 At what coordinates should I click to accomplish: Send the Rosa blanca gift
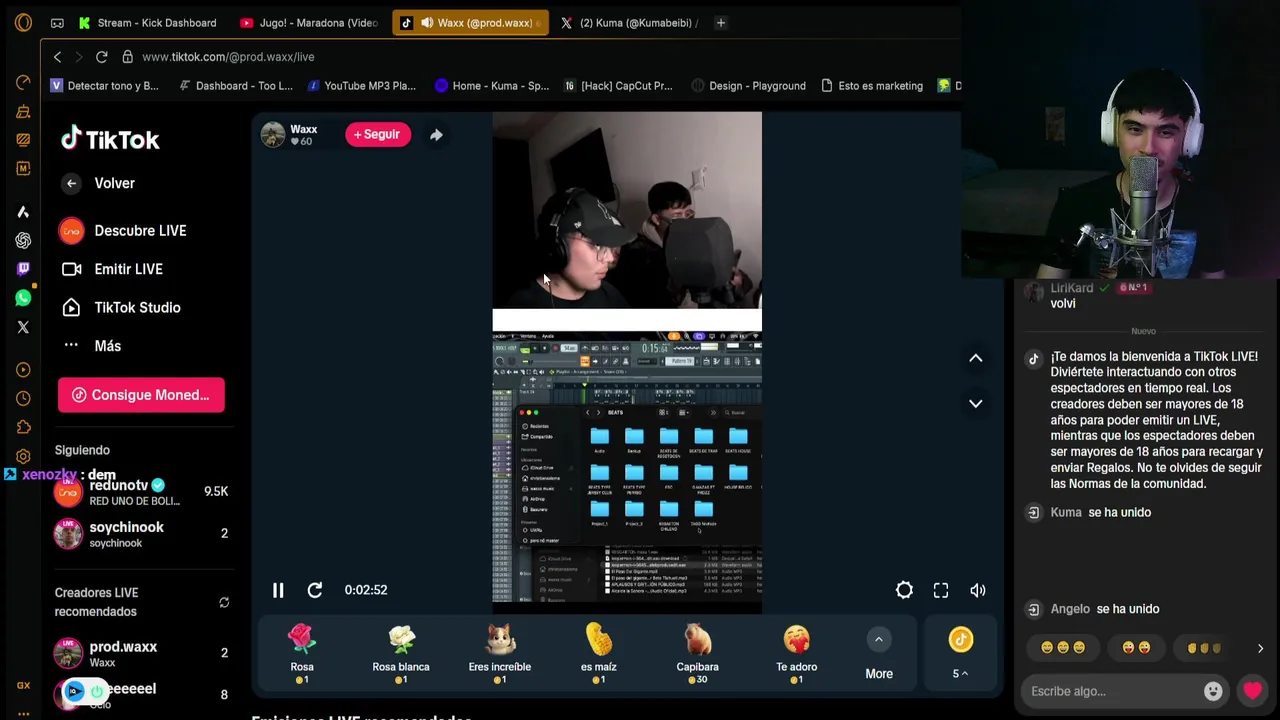401,654
